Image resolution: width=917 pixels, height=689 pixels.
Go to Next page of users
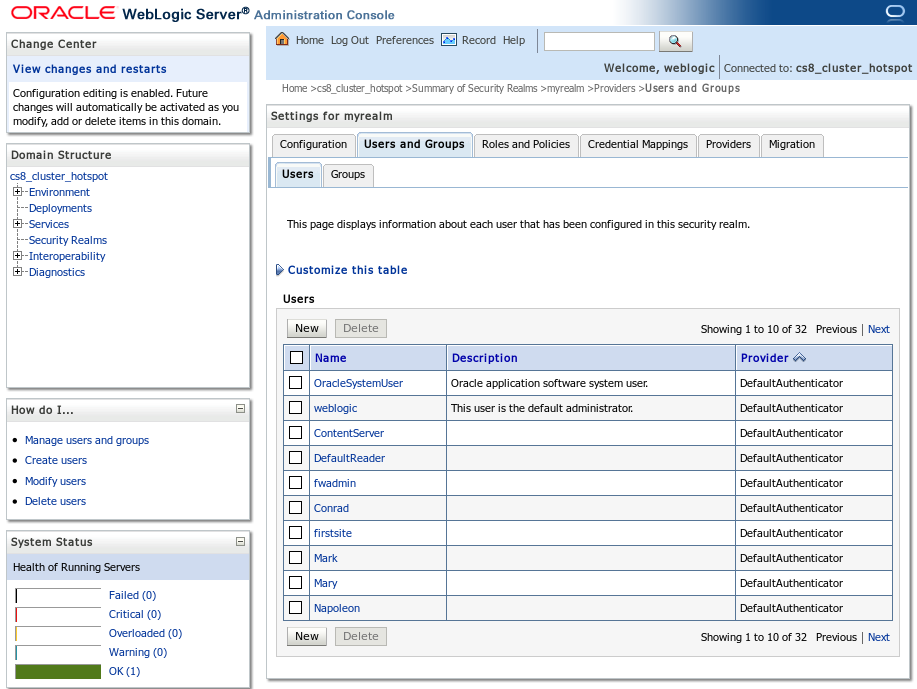878,329
